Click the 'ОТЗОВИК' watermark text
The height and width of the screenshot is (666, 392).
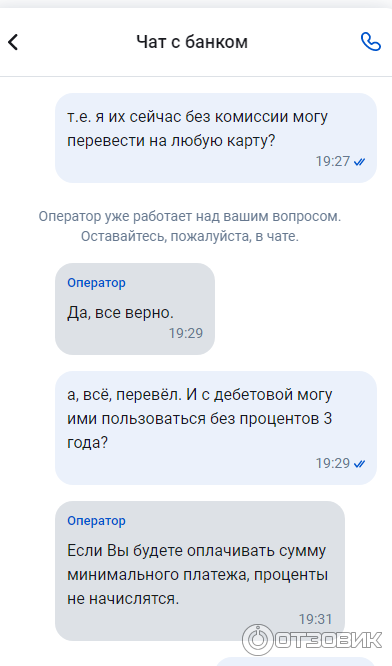pos(328,641)
